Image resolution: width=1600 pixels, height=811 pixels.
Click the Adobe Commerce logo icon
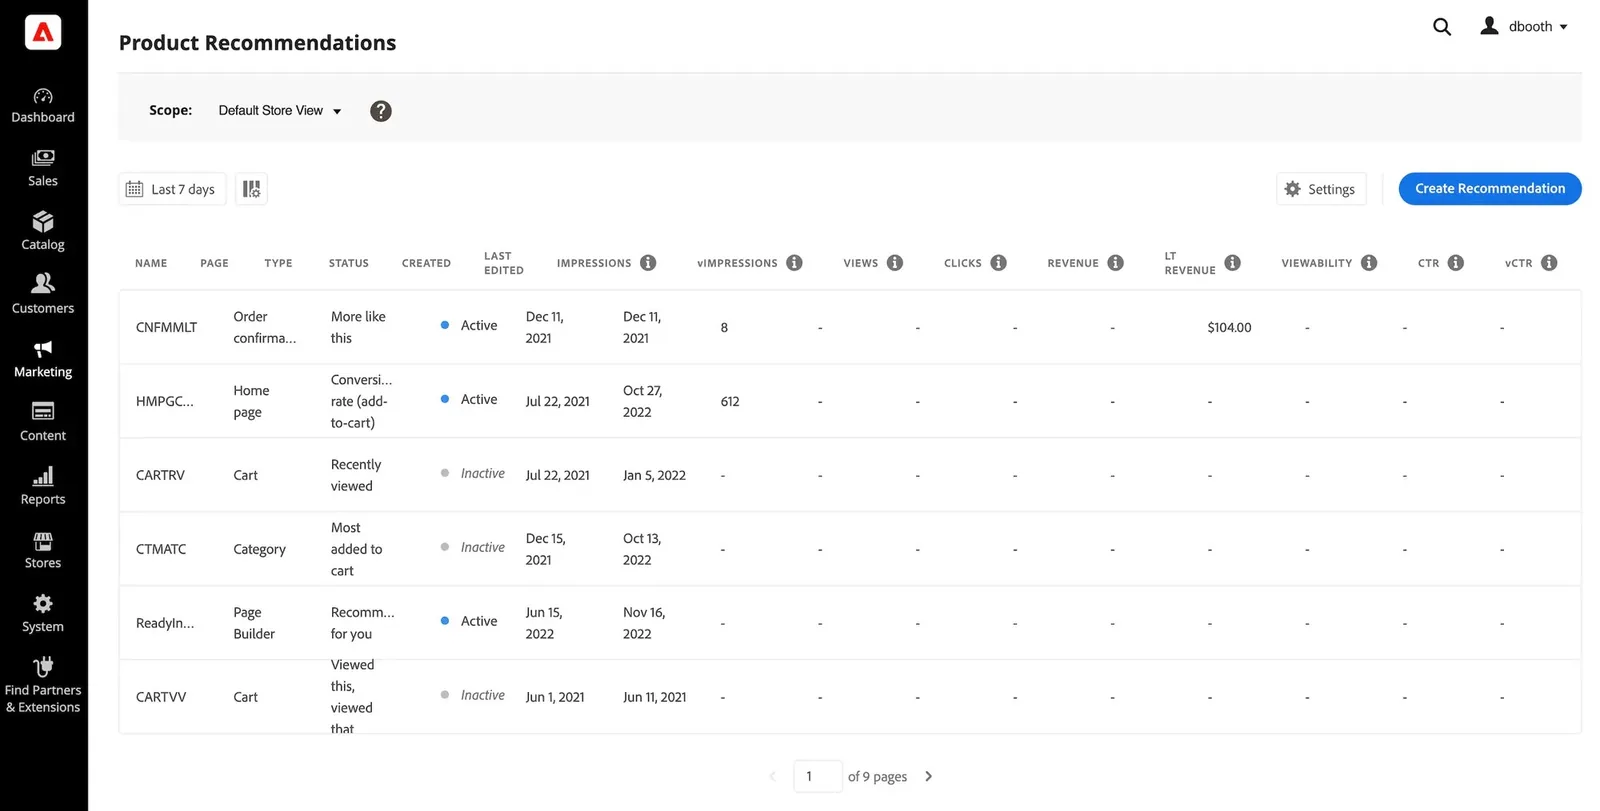click(x=43, y=33)
